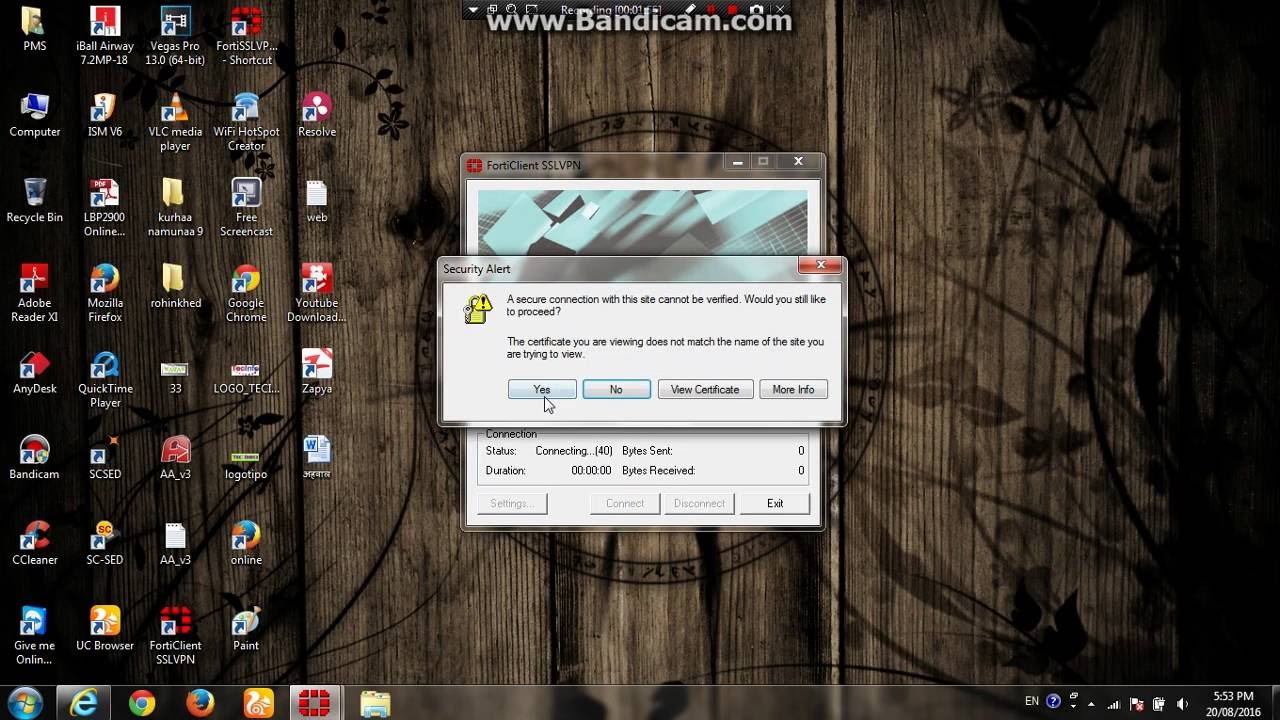Select VLC media player icon
The image size is (1280, 720).
(x=175, y=122)
